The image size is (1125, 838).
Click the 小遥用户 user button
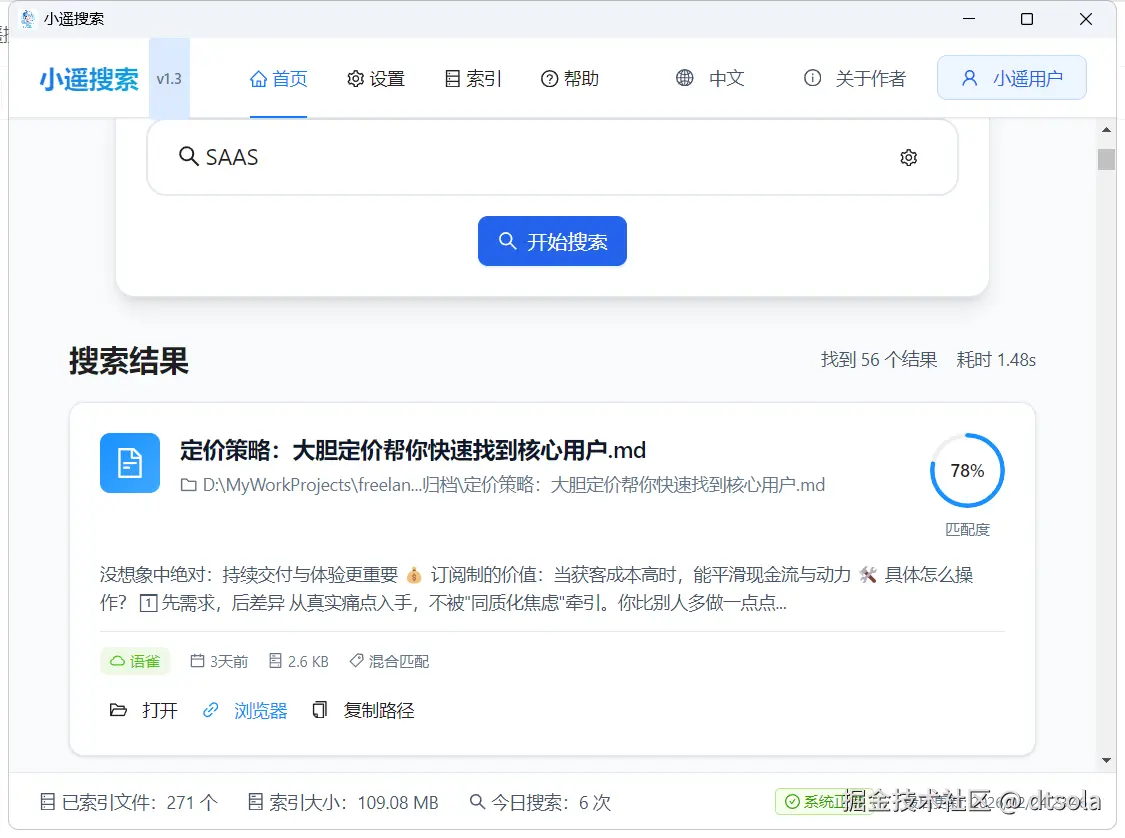pos(1012,77)
